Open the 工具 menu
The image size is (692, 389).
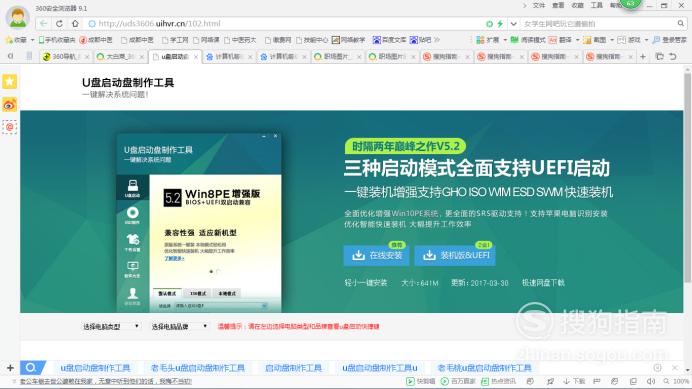click(x=597, y=5)
